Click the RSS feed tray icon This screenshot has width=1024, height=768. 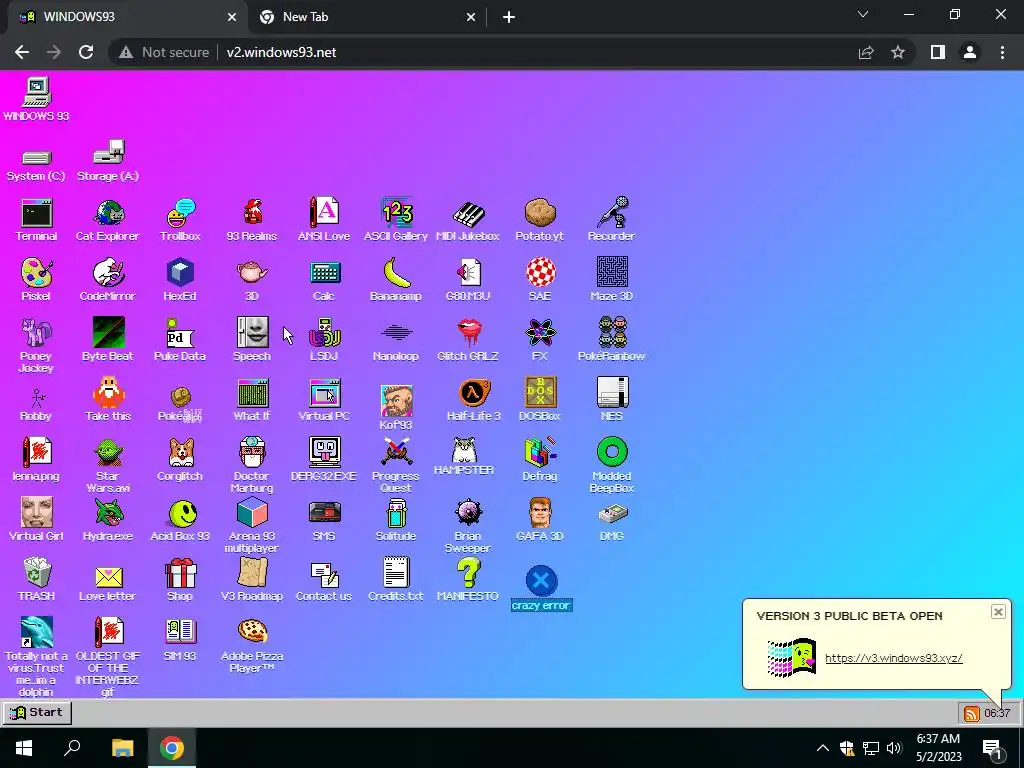coord(972,714)
